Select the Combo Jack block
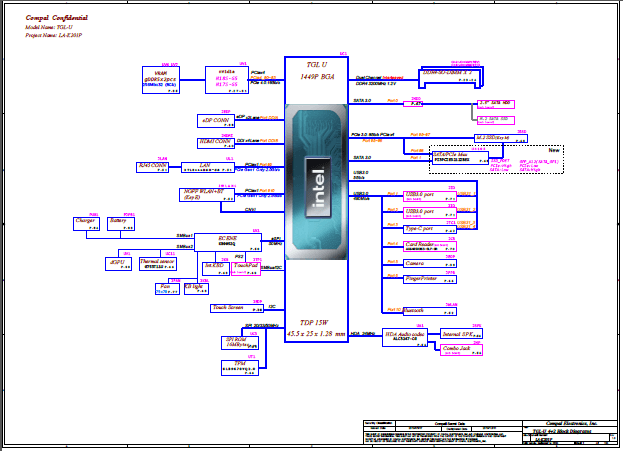 coord(456,349)
